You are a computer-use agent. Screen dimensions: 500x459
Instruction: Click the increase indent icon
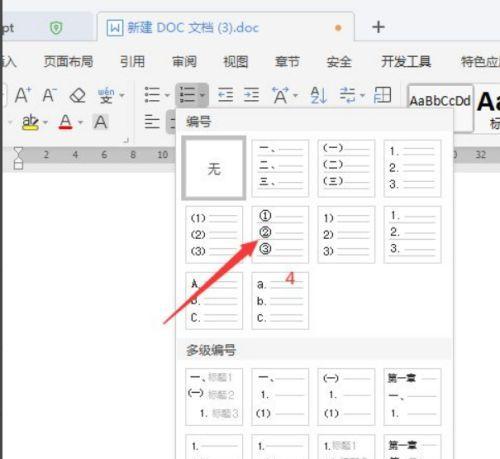click(251, 95)
